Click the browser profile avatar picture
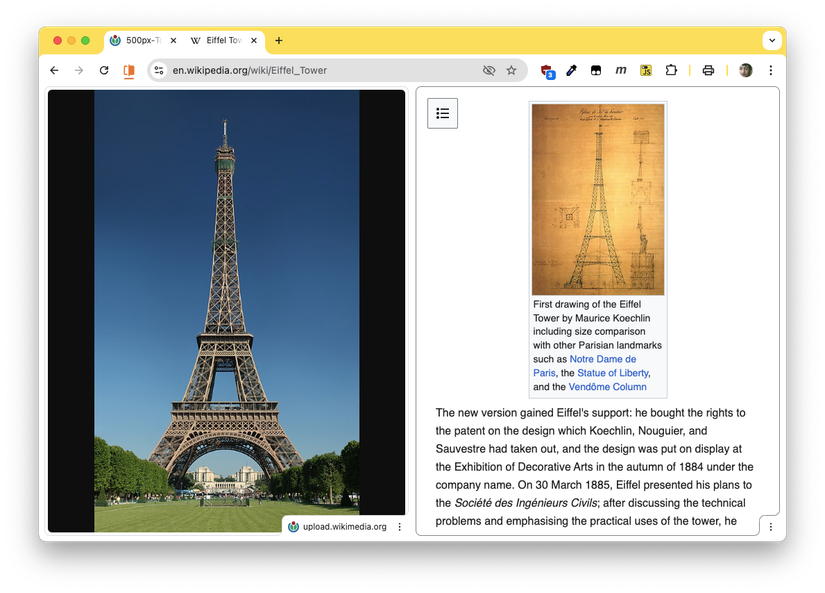Viewport: 825px width, 593px height. point(745,70)
